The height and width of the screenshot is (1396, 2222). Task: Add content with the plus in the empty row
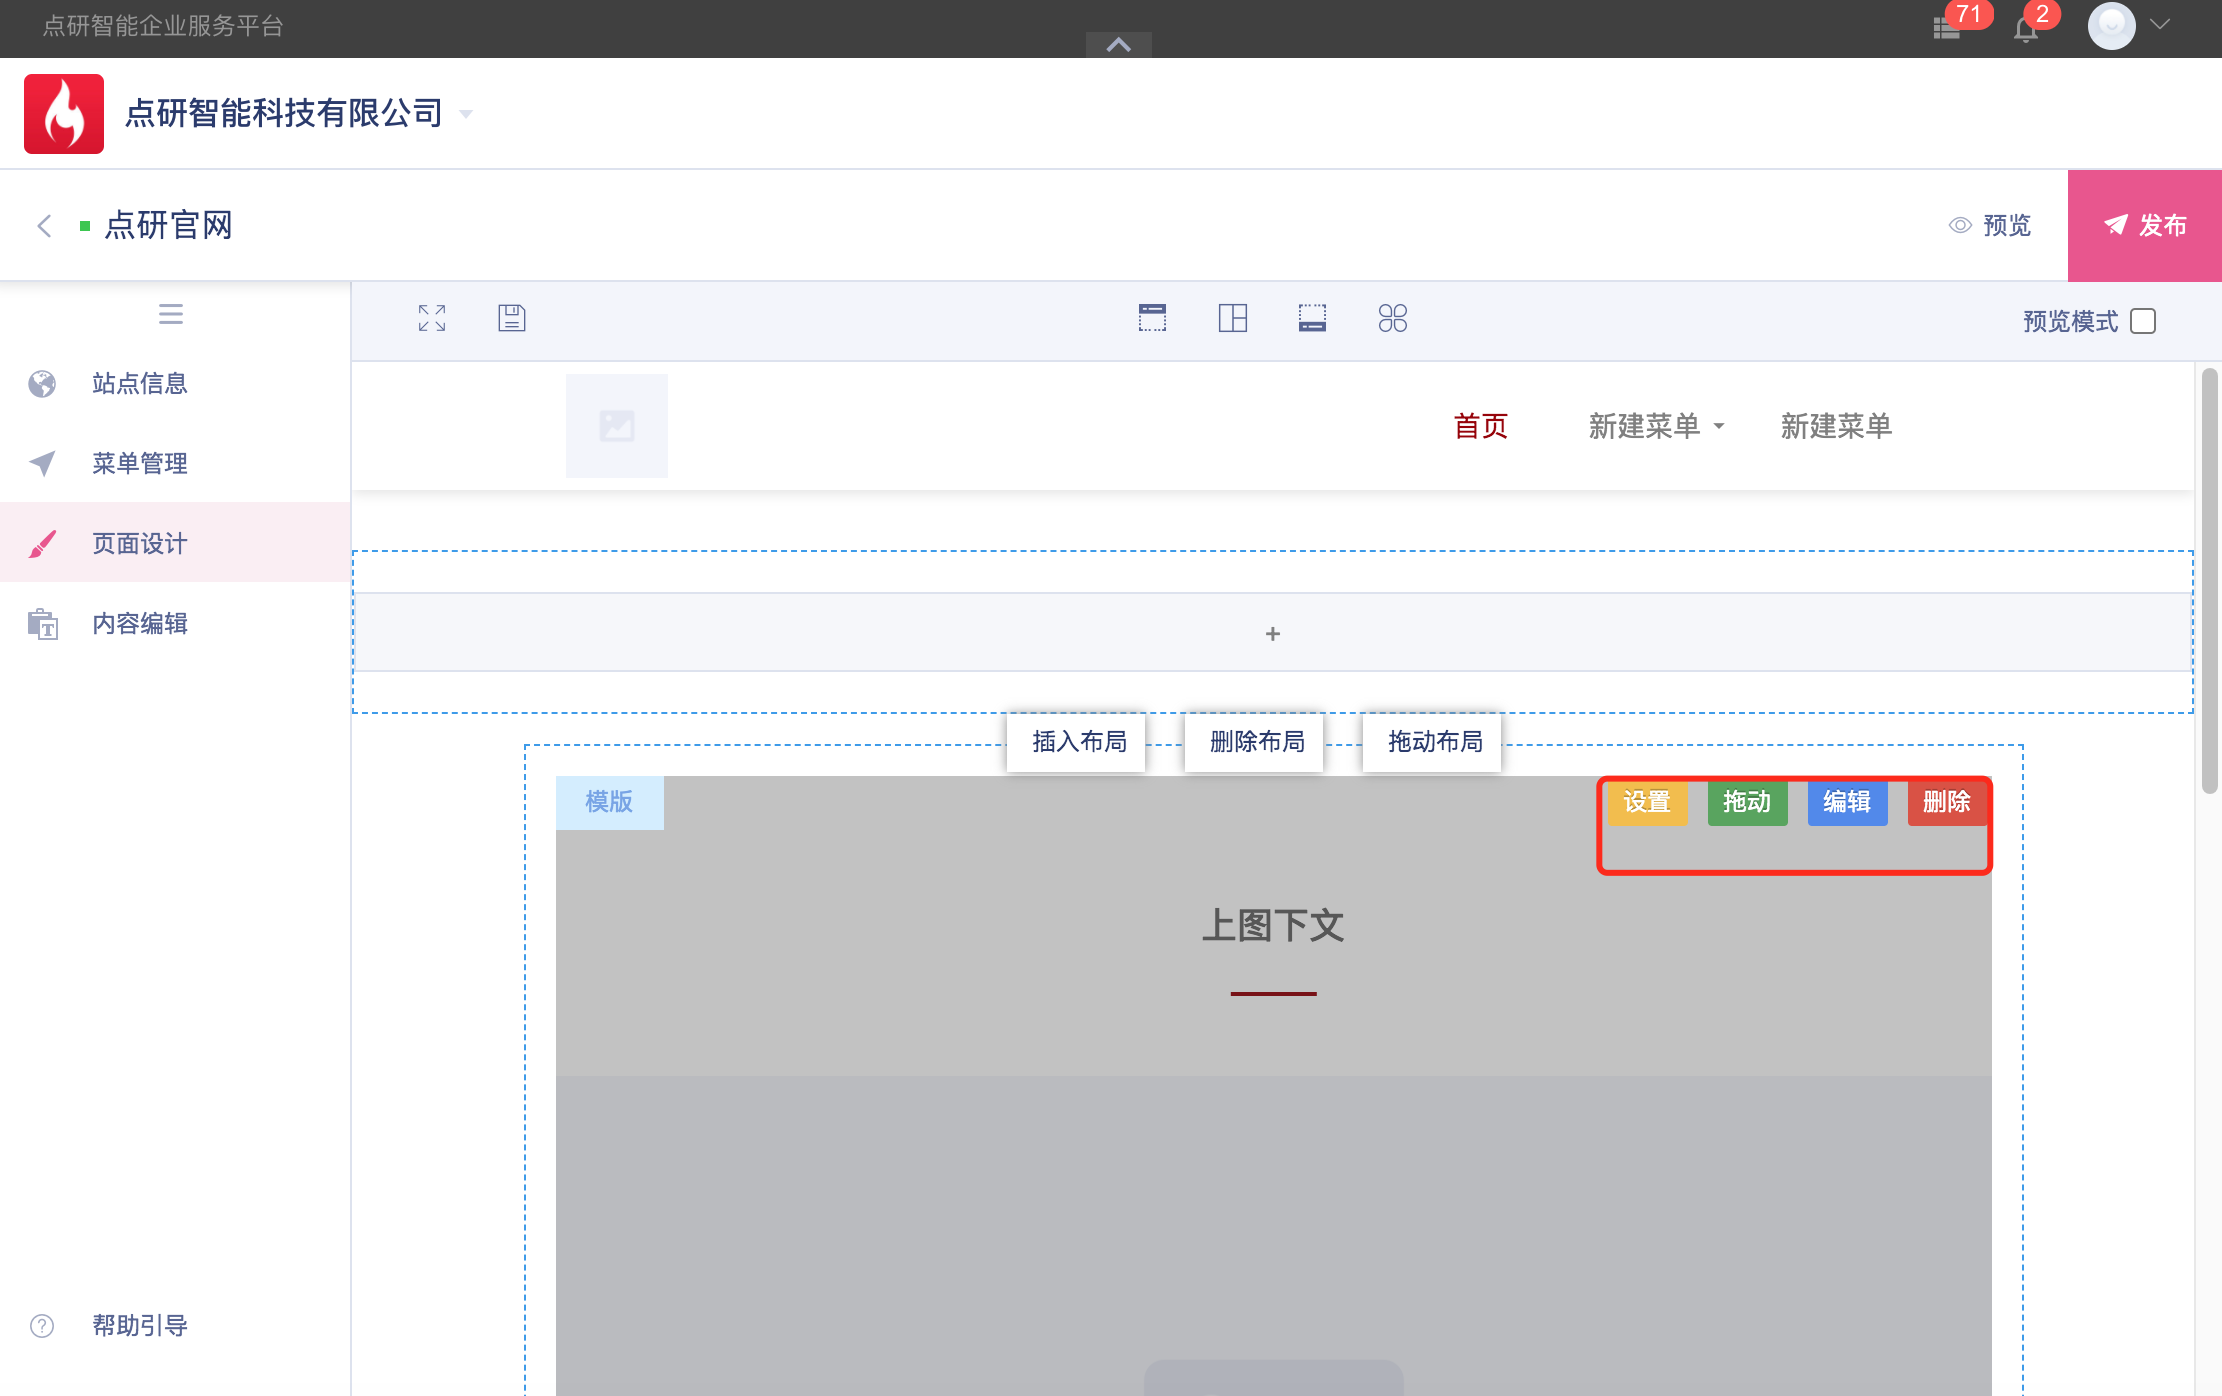[x=1273, y=634]
